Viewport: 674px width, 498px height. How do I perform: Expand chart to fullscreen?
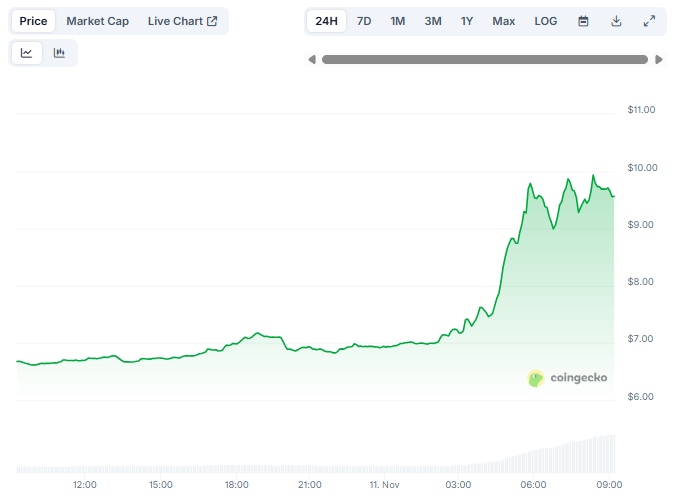point(649,21)
